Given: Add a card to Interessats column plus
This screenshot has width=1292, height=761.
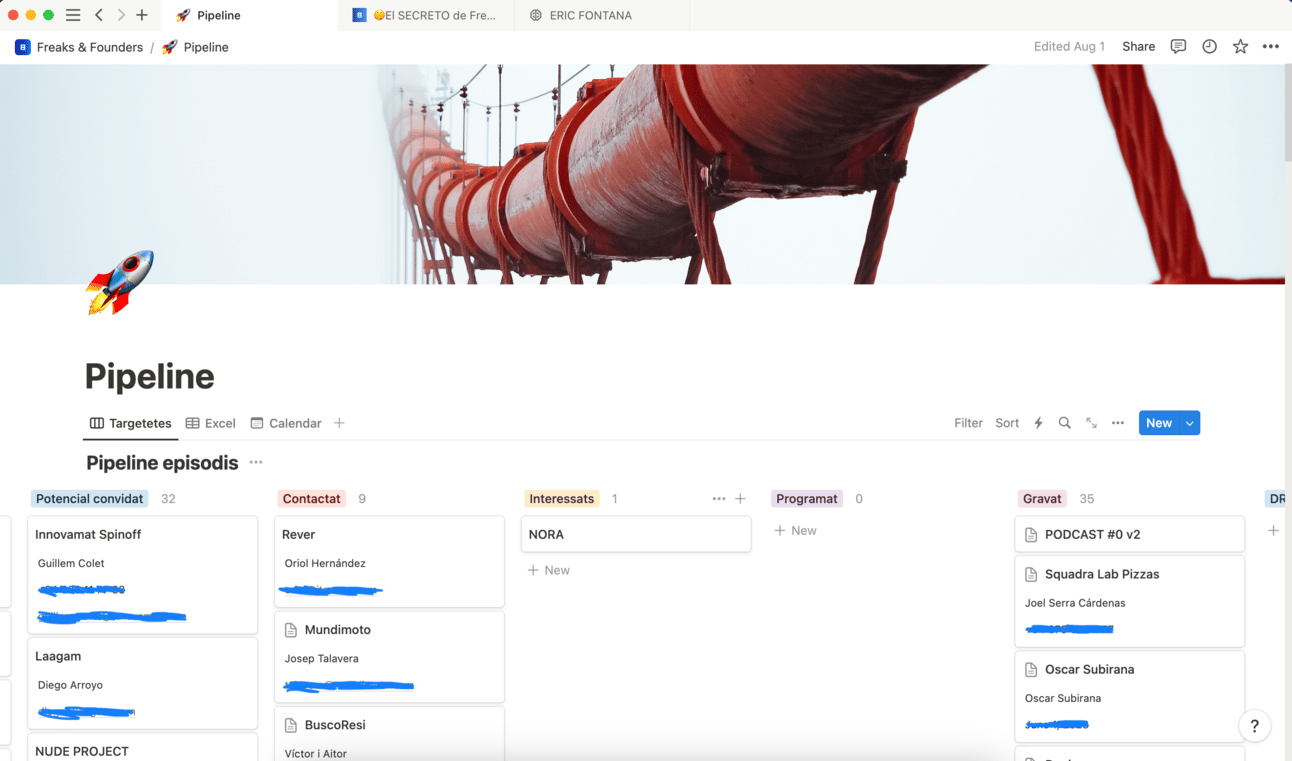Looking at the screenshot, I should click(x=741, y=498).
